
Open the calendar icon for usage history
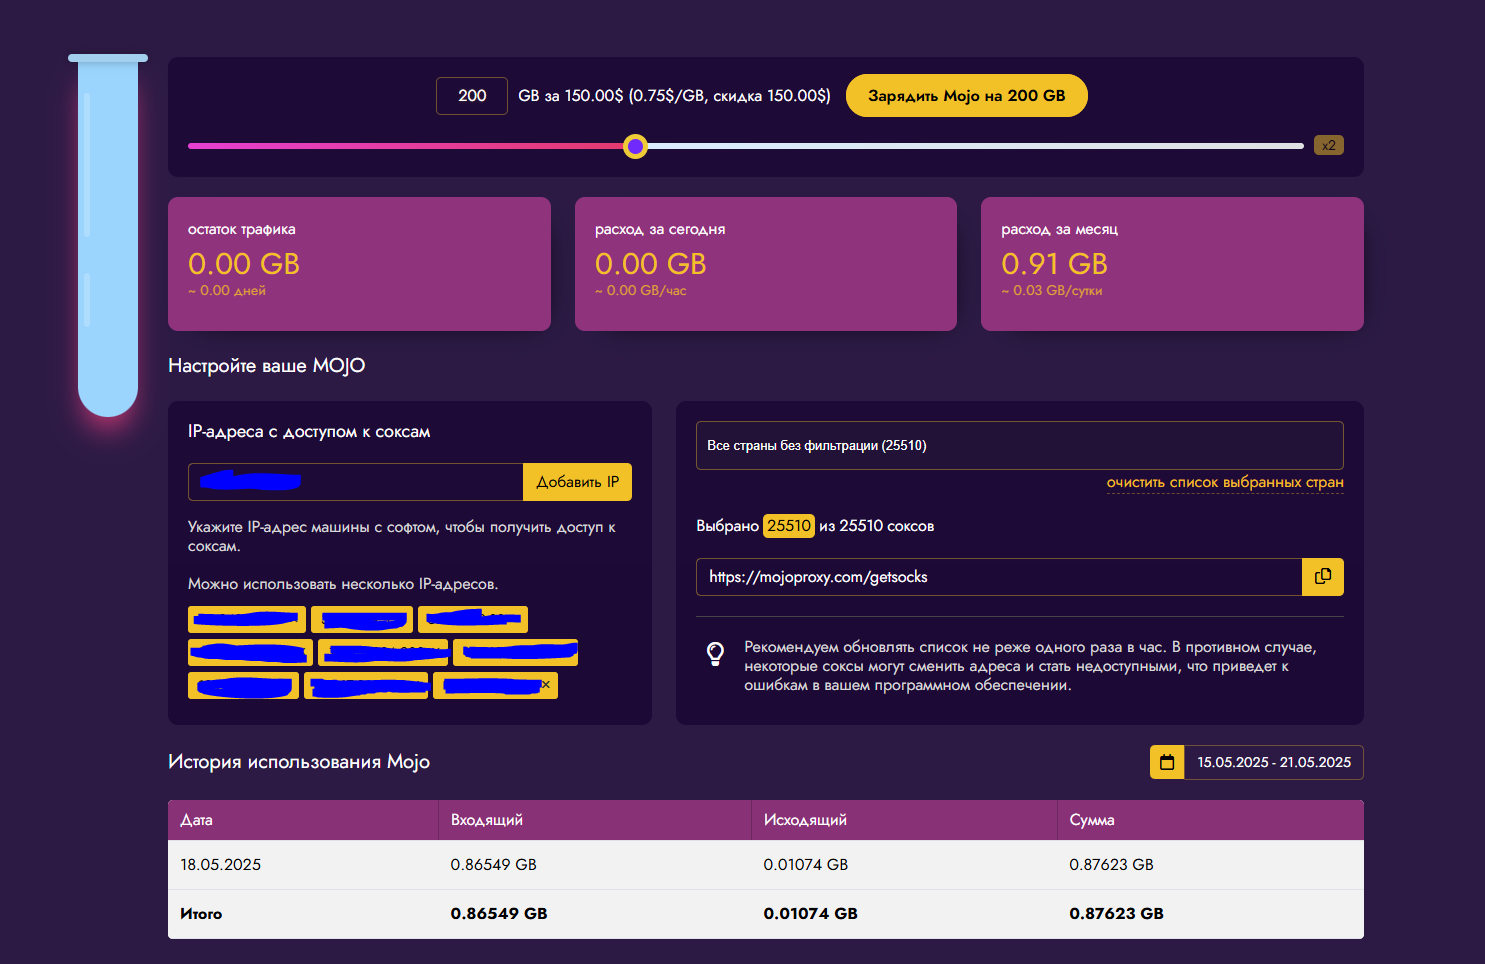coord(1167,762)
